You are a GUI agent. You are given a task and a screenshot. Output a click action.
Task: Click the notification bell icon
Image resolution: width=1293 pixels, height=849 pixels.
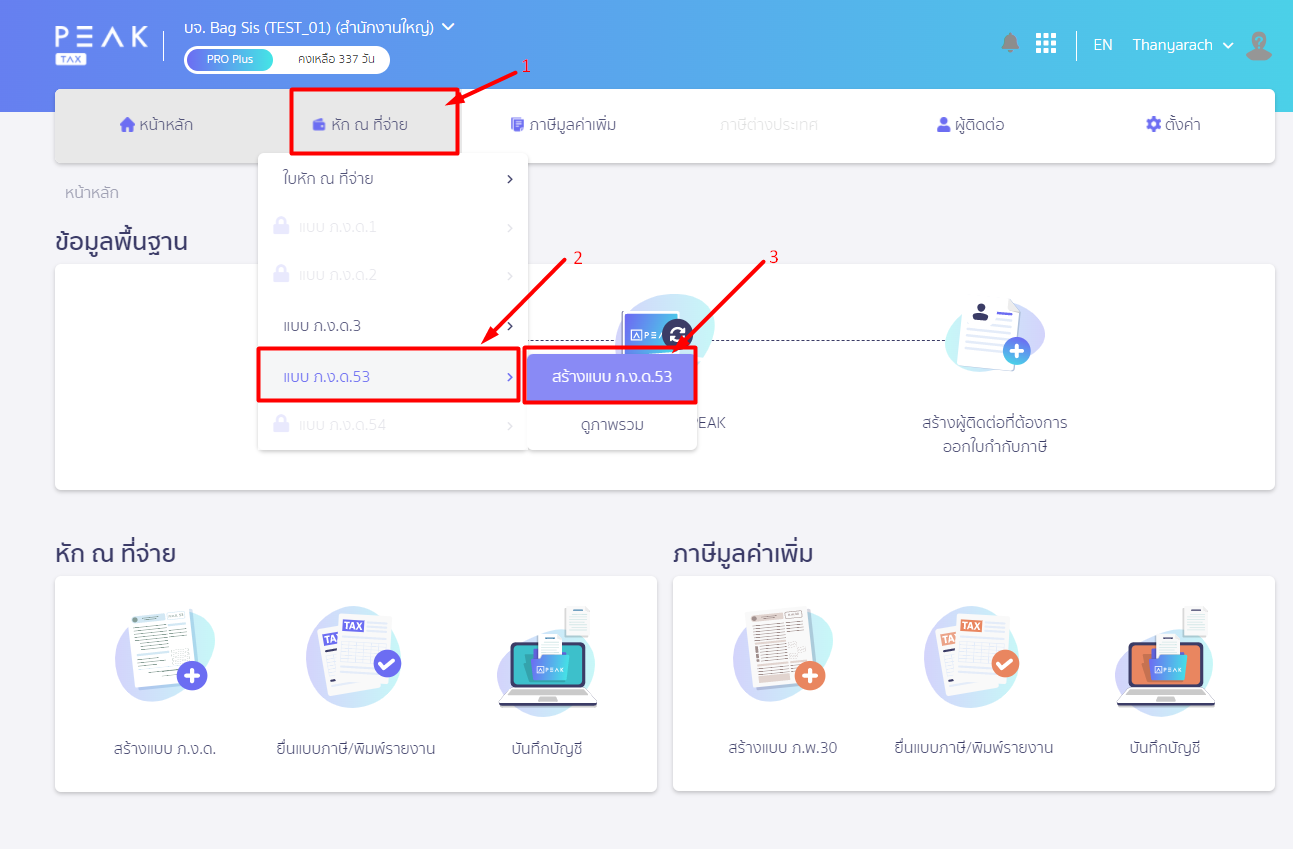[1010, 43]
